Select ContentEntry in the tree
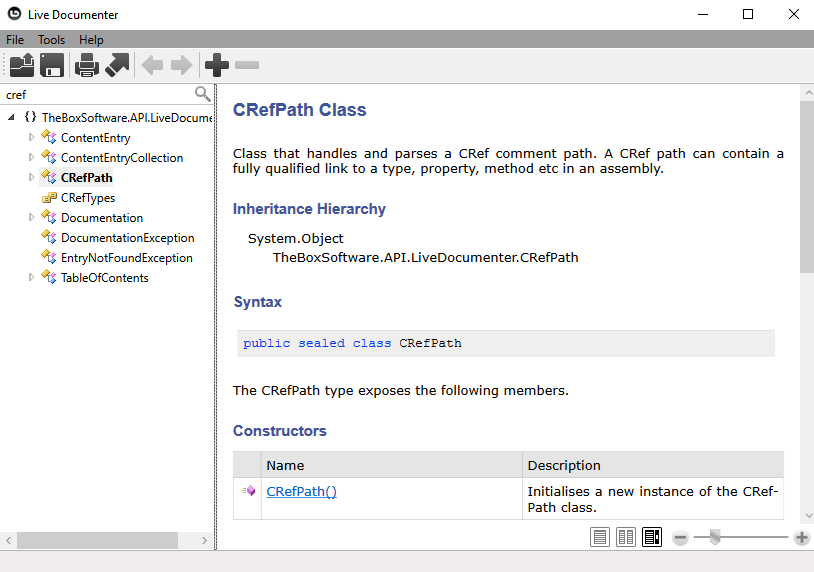Viewport: 814px width, 572px height. (x=96, y=138)
